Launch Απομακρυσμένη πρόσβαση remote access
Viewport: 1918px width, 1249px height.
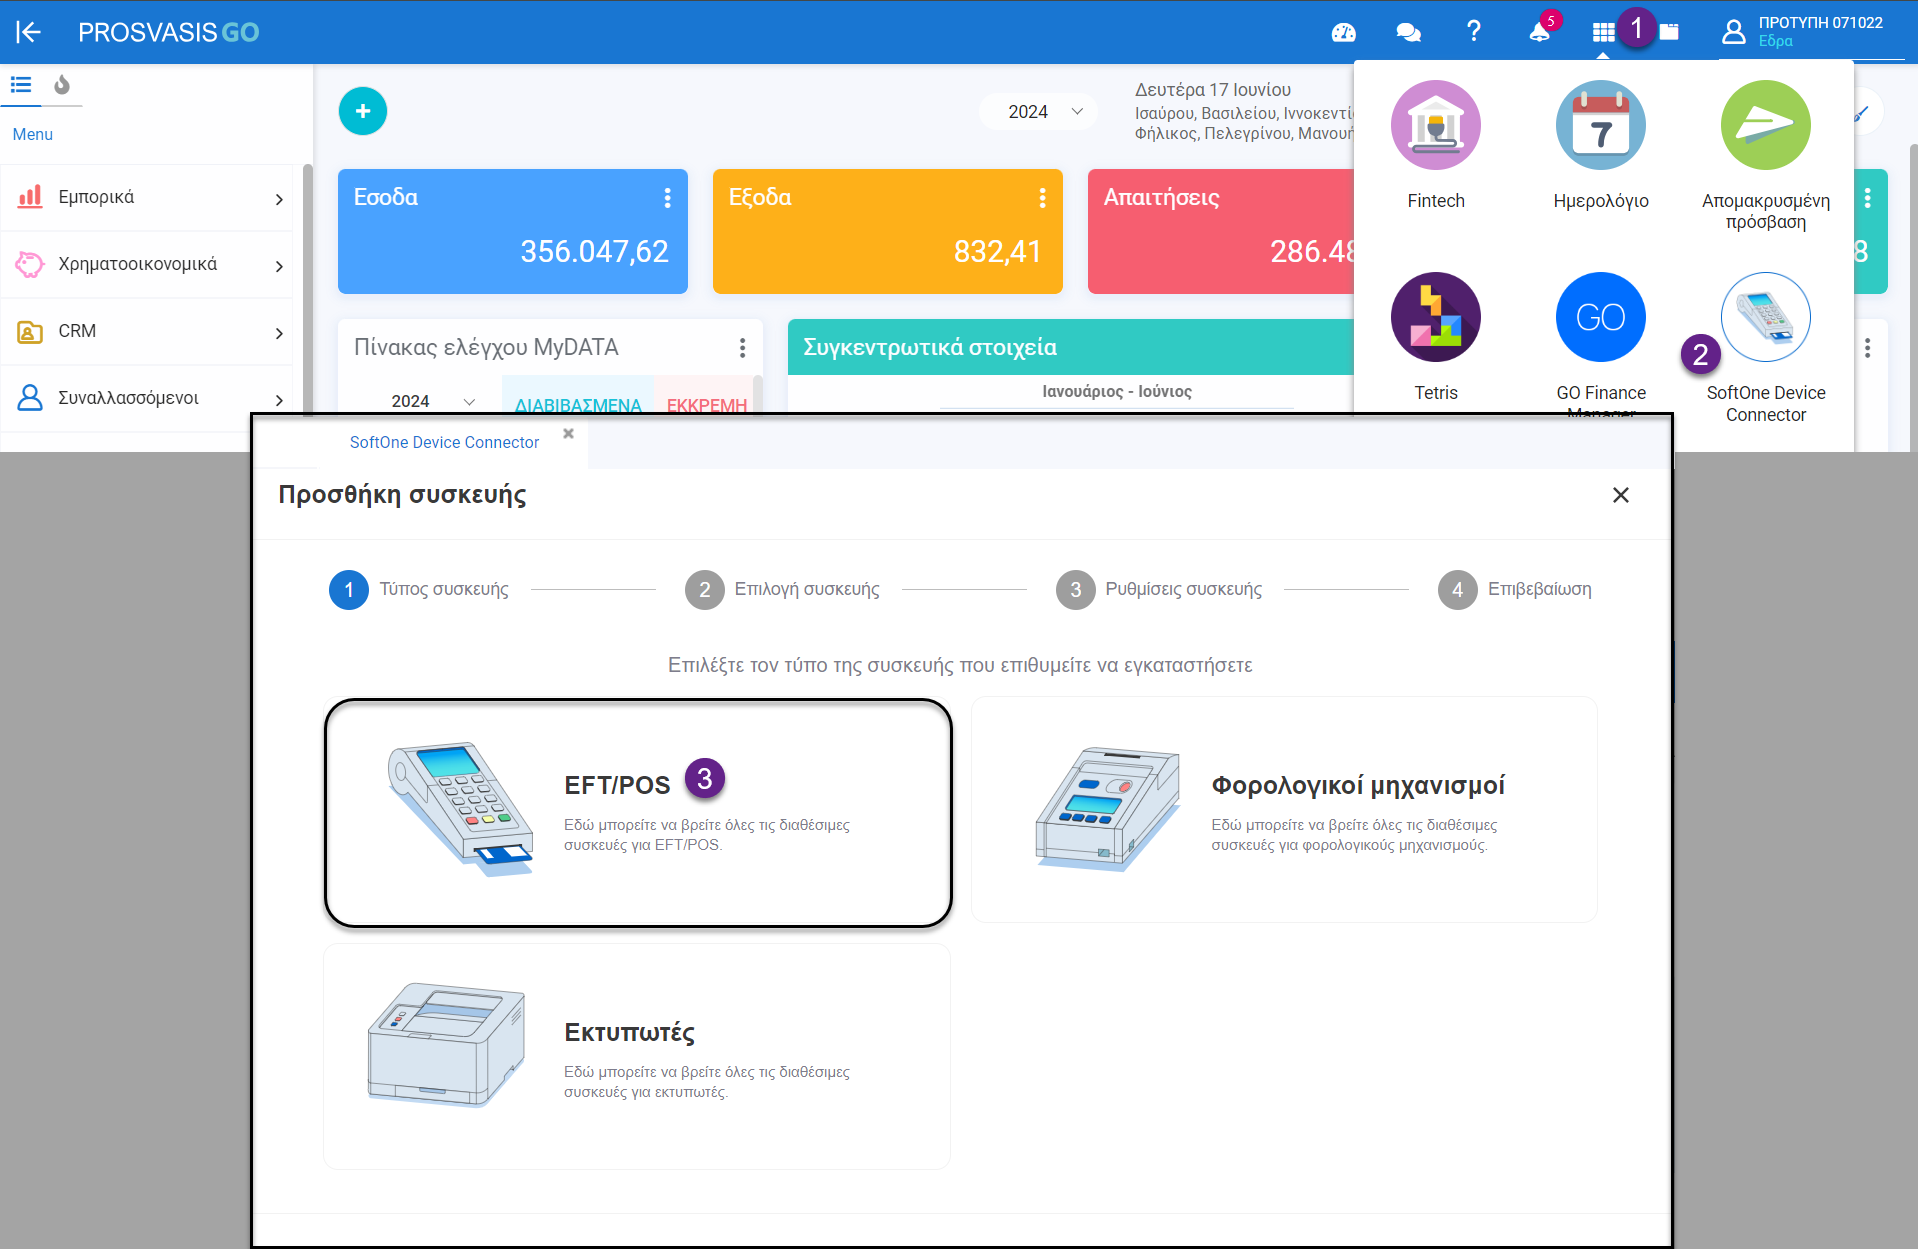1764,125
